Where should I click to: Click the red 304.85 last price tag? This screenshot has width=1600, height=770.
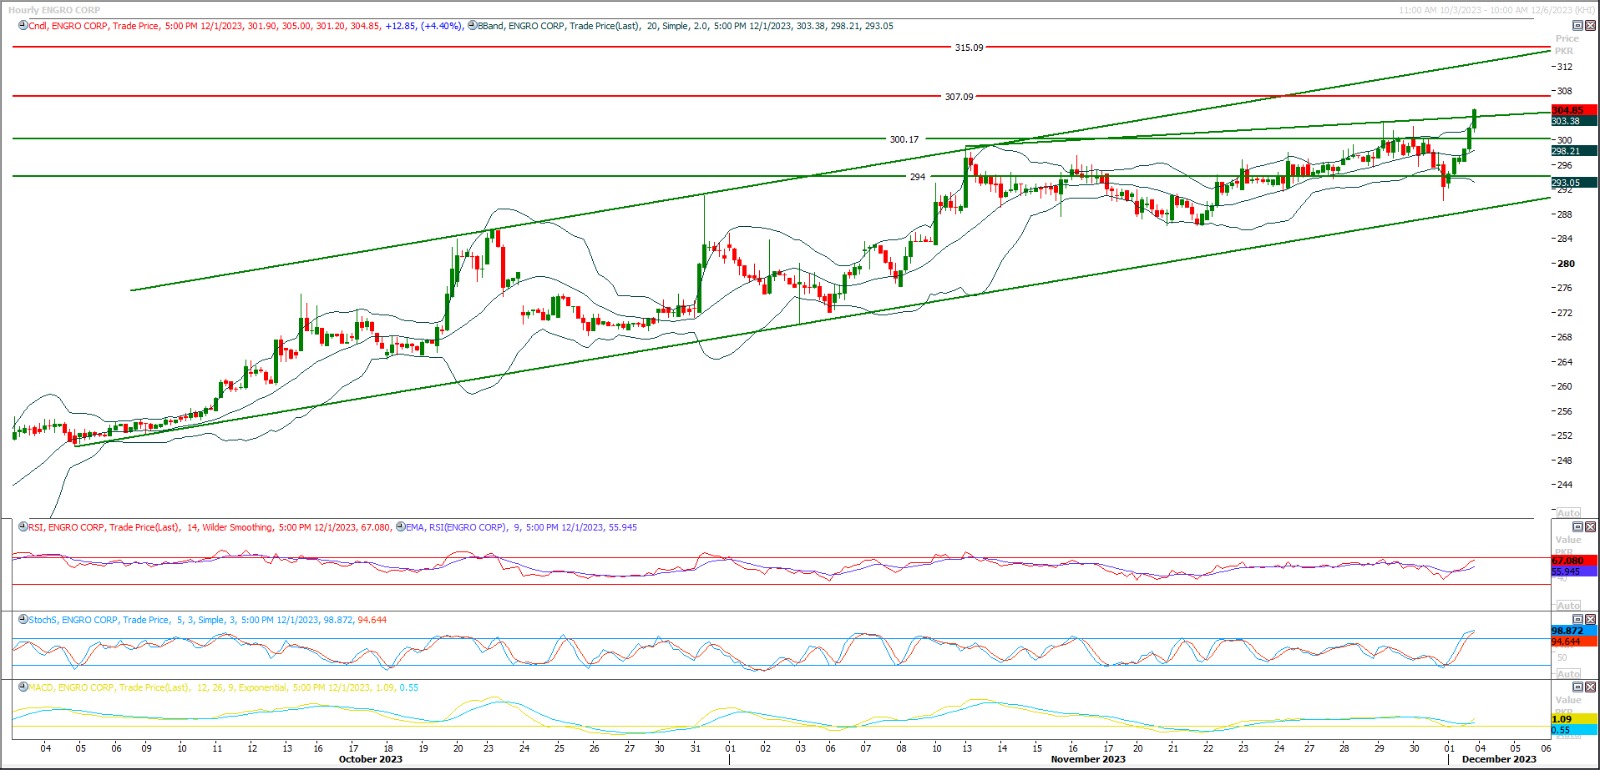(x=1574, y=110)
